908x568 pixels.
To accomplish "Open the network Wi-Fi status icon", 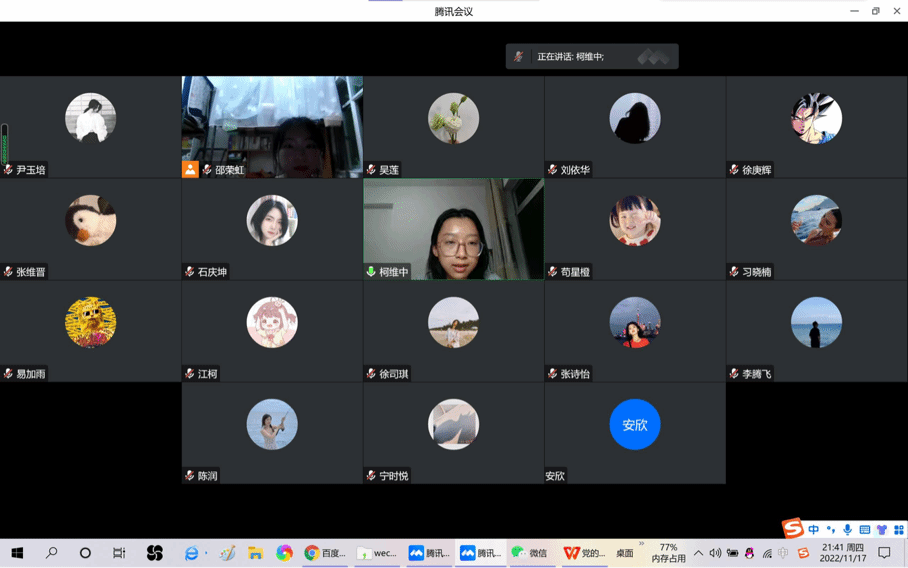I will pos(767,553).
